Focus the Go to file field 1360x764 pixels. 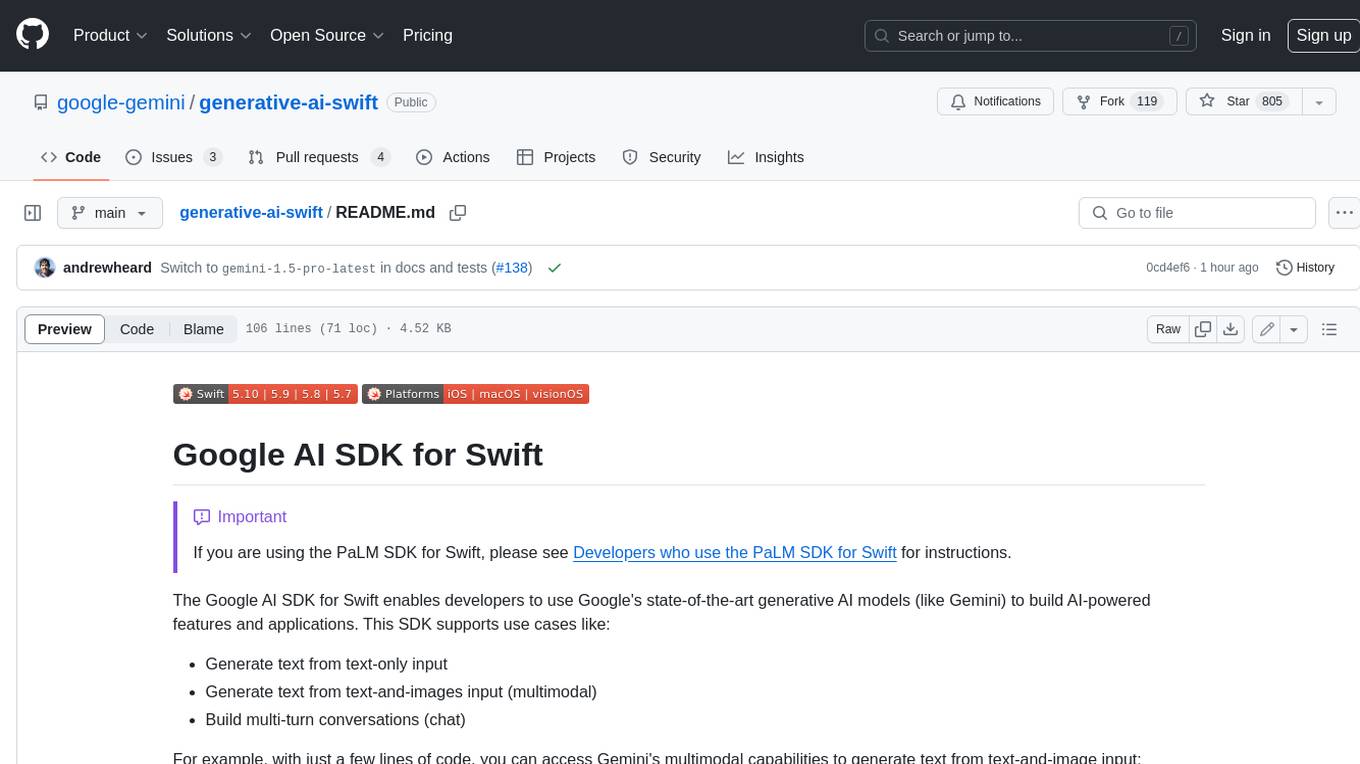tap(1197, 213)
